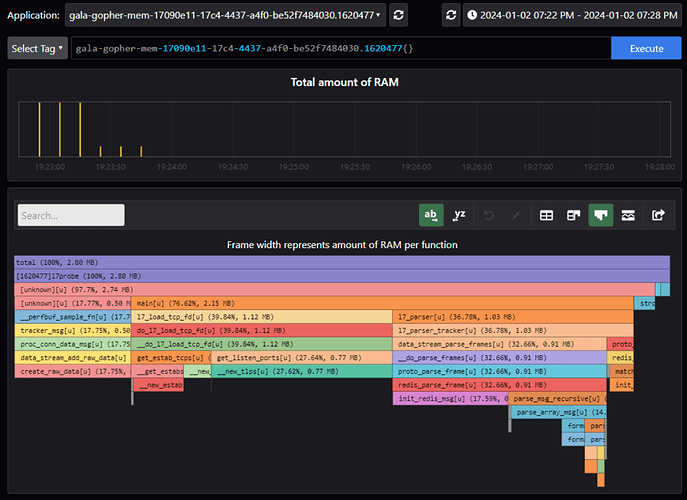Click the Execute button
Screen dimensions: 687x500
click(x=645, y=48)
